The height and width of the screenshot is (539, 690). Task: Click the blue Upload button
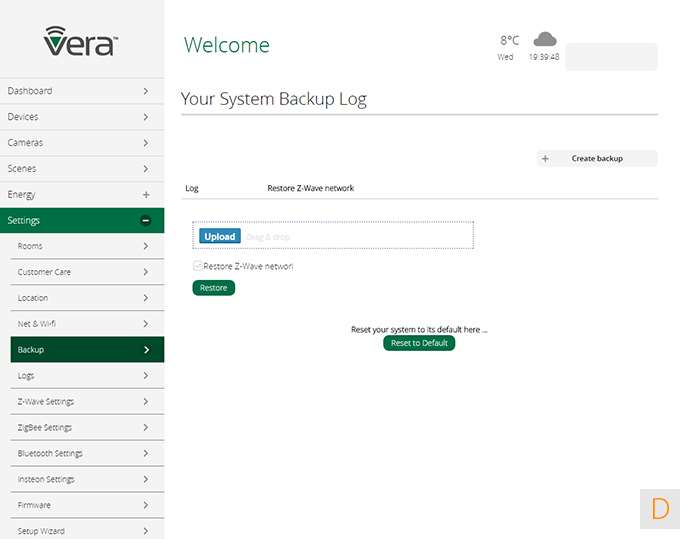click(219, 236)
